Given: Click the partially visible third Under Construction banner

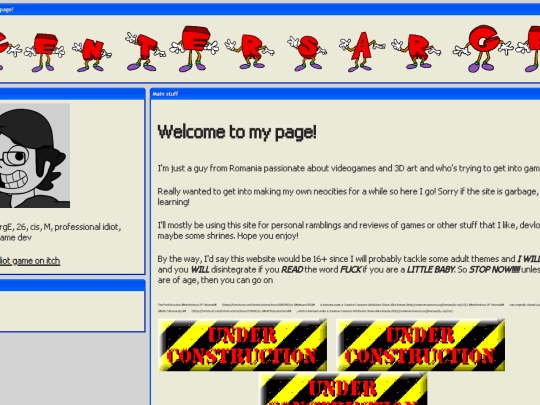Looking at the screenshot, I should point(343,389).
